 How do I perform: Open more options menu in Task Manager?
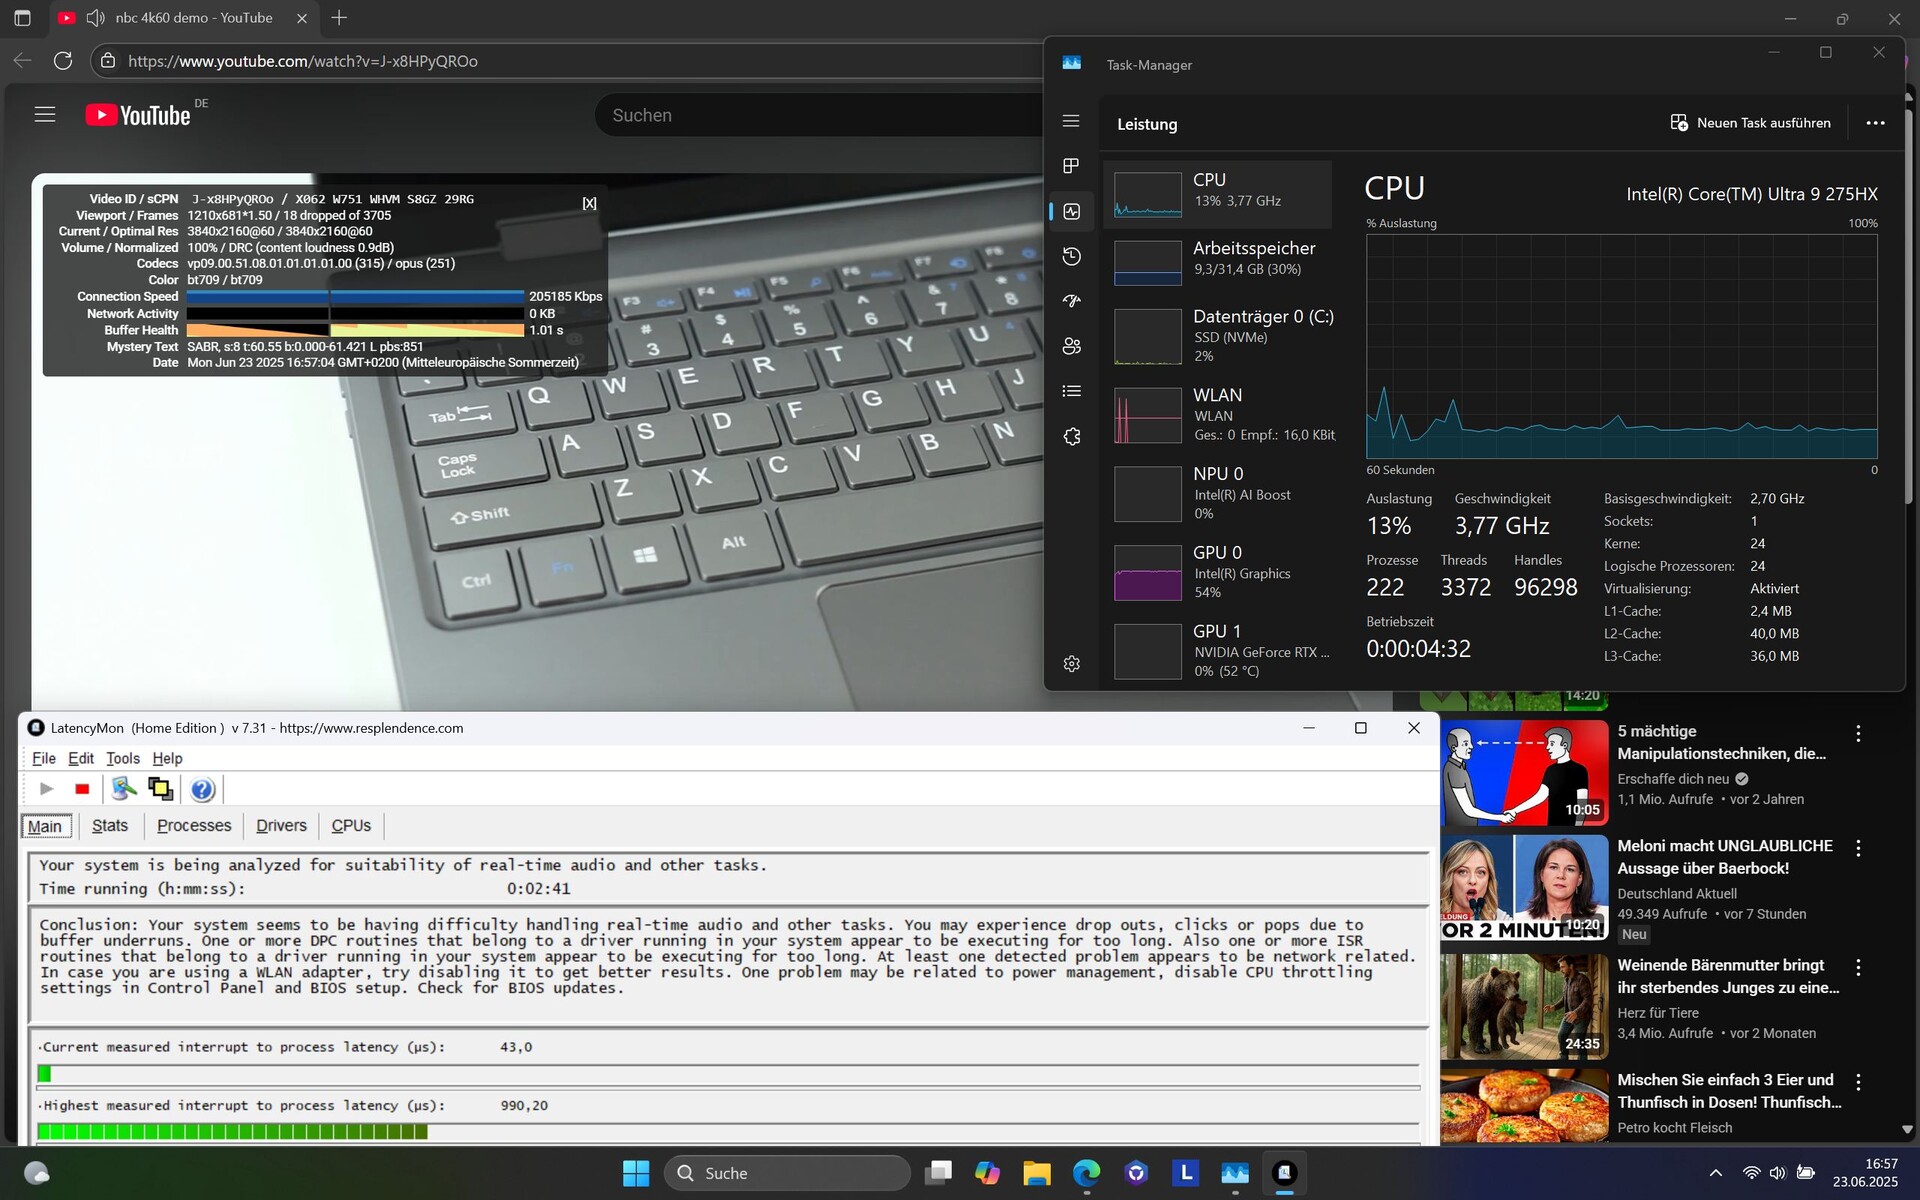coord(1875,123)
